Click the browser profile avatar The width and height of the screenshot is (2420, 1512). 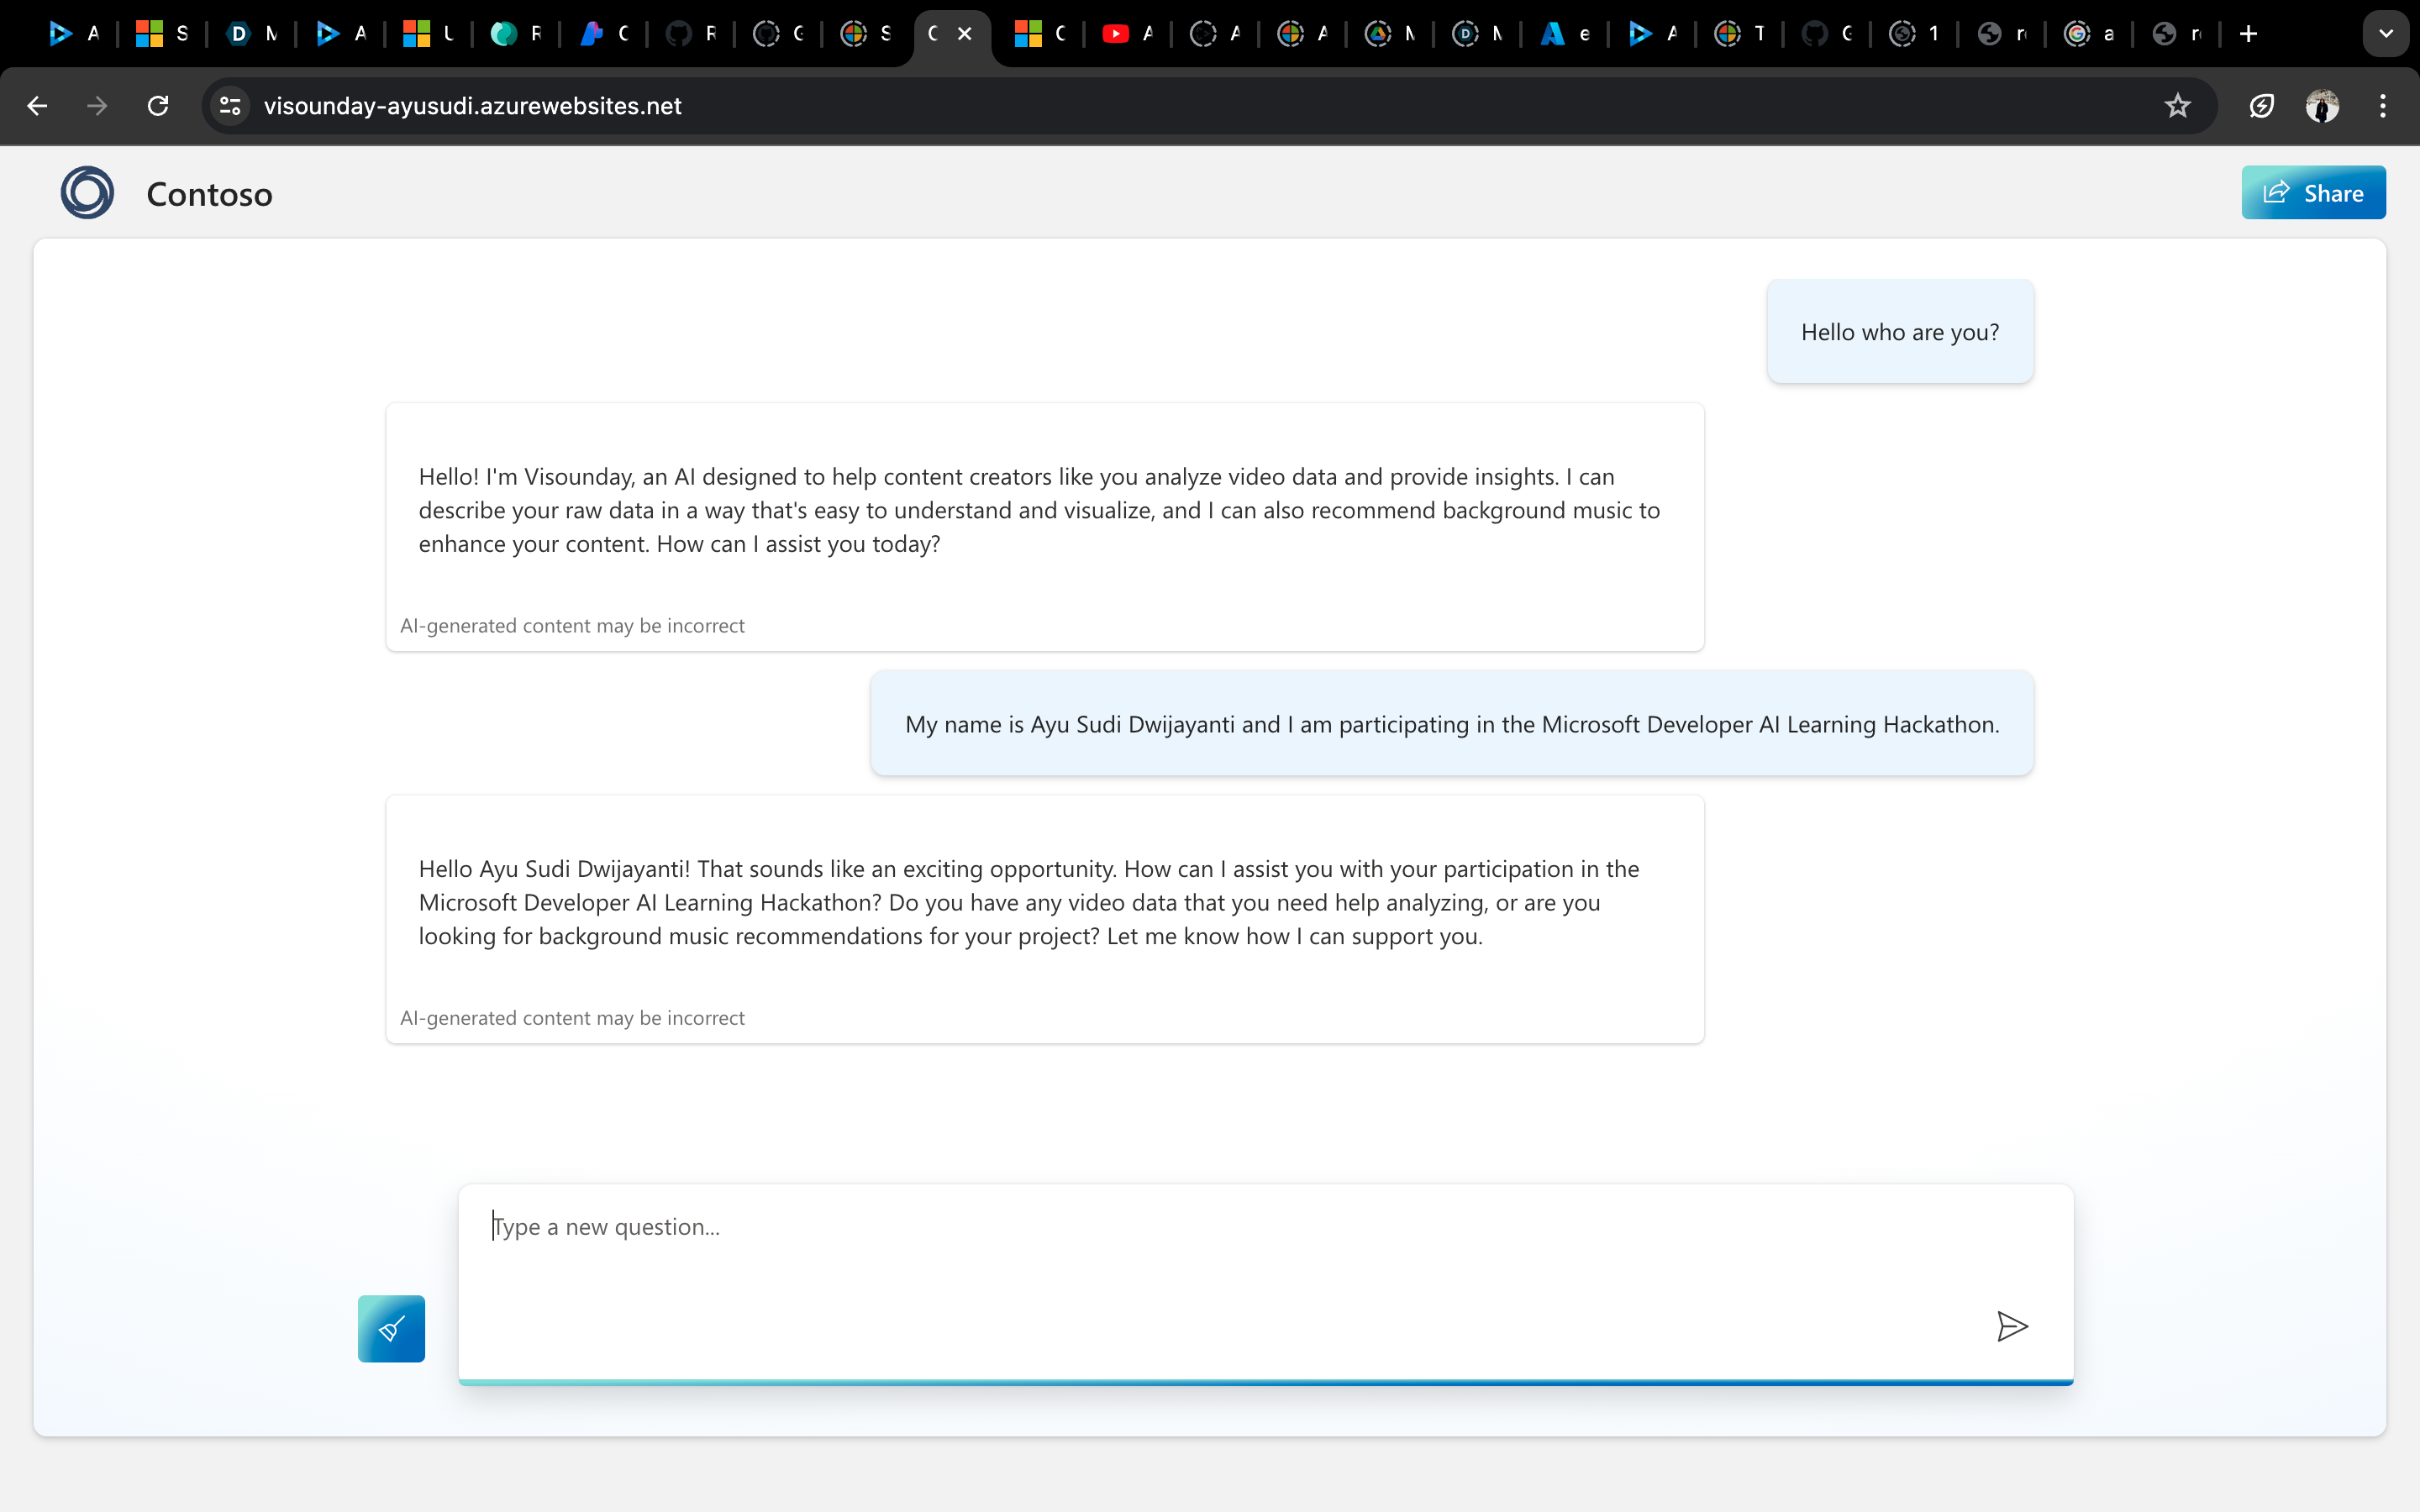2322,106
